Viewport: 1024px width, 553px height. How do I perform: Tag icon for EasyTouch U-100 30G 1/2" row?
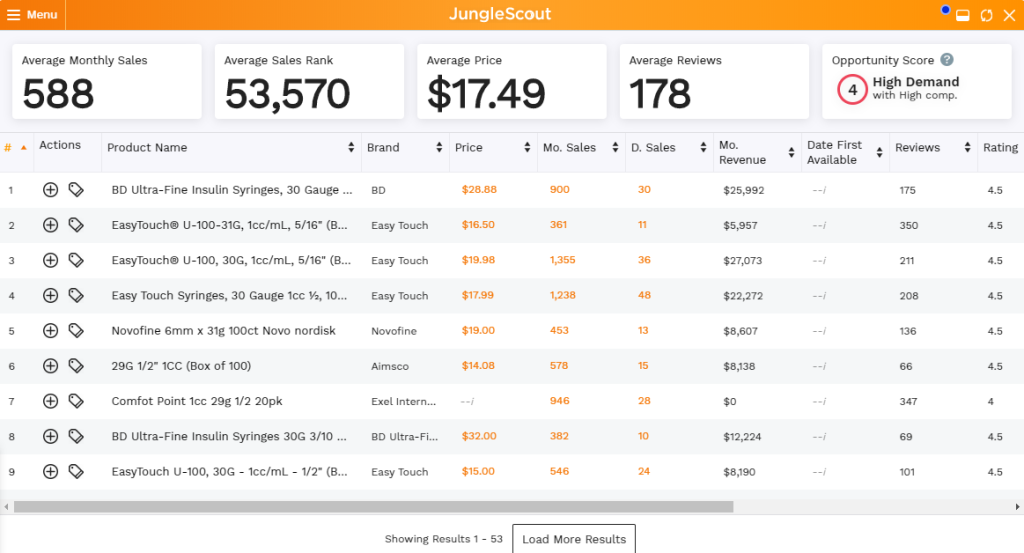pyautogui.click(x=76, y=472)
